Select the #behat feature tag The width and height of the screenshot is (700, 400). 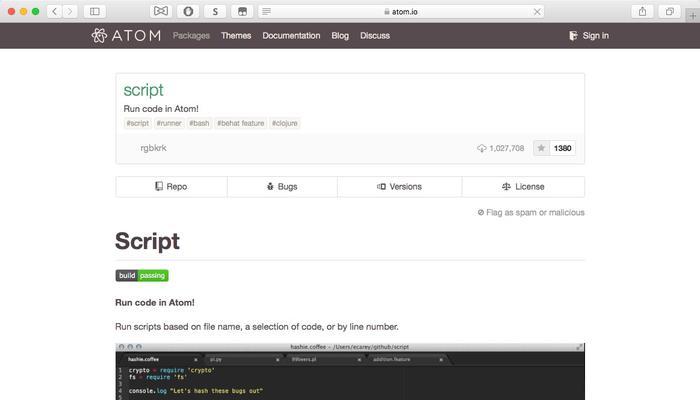pos(241,123)
